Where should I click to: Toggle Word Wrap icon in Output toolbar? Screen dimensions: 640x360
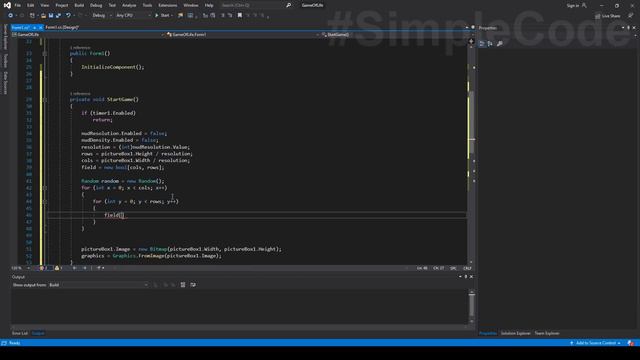click(x=193, y=285)
